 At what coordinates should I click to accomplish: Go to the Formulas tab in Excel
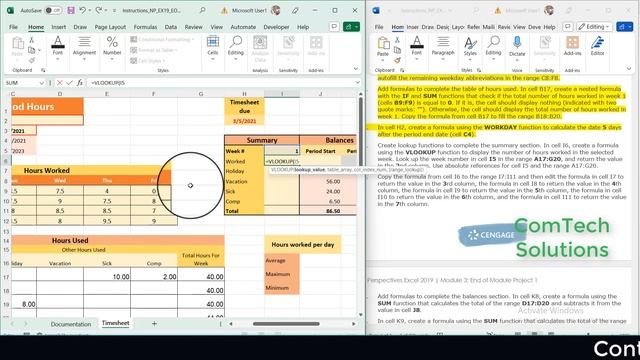coord(145,27)
